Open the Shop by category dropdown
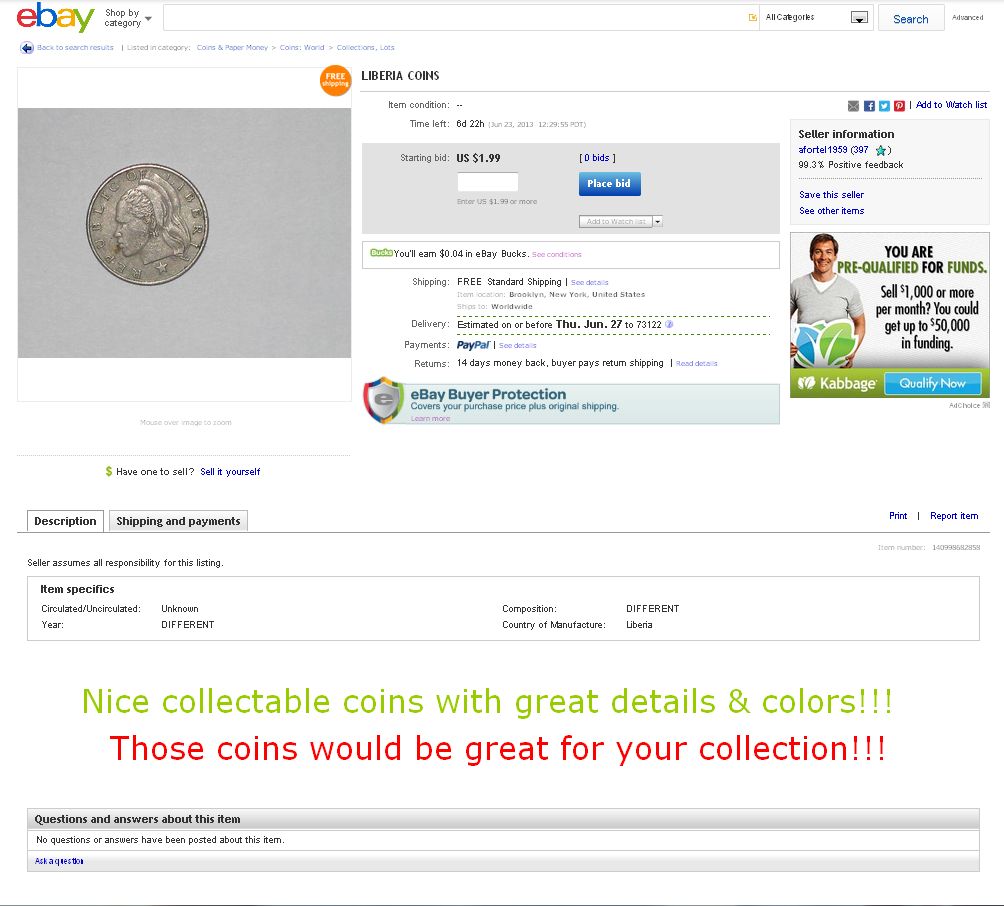 coord(128,18)
